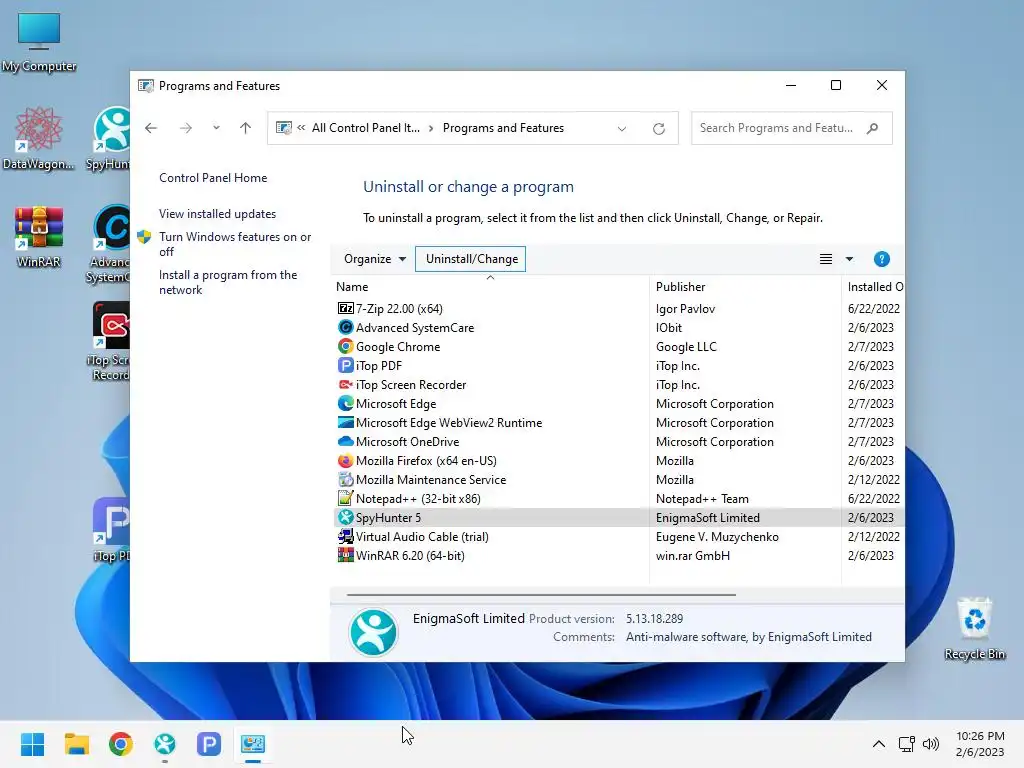Click the Microsoft Edge icon in list
Image resolution: width=1024 pixels, height=768 pixels.
point(345,404)
